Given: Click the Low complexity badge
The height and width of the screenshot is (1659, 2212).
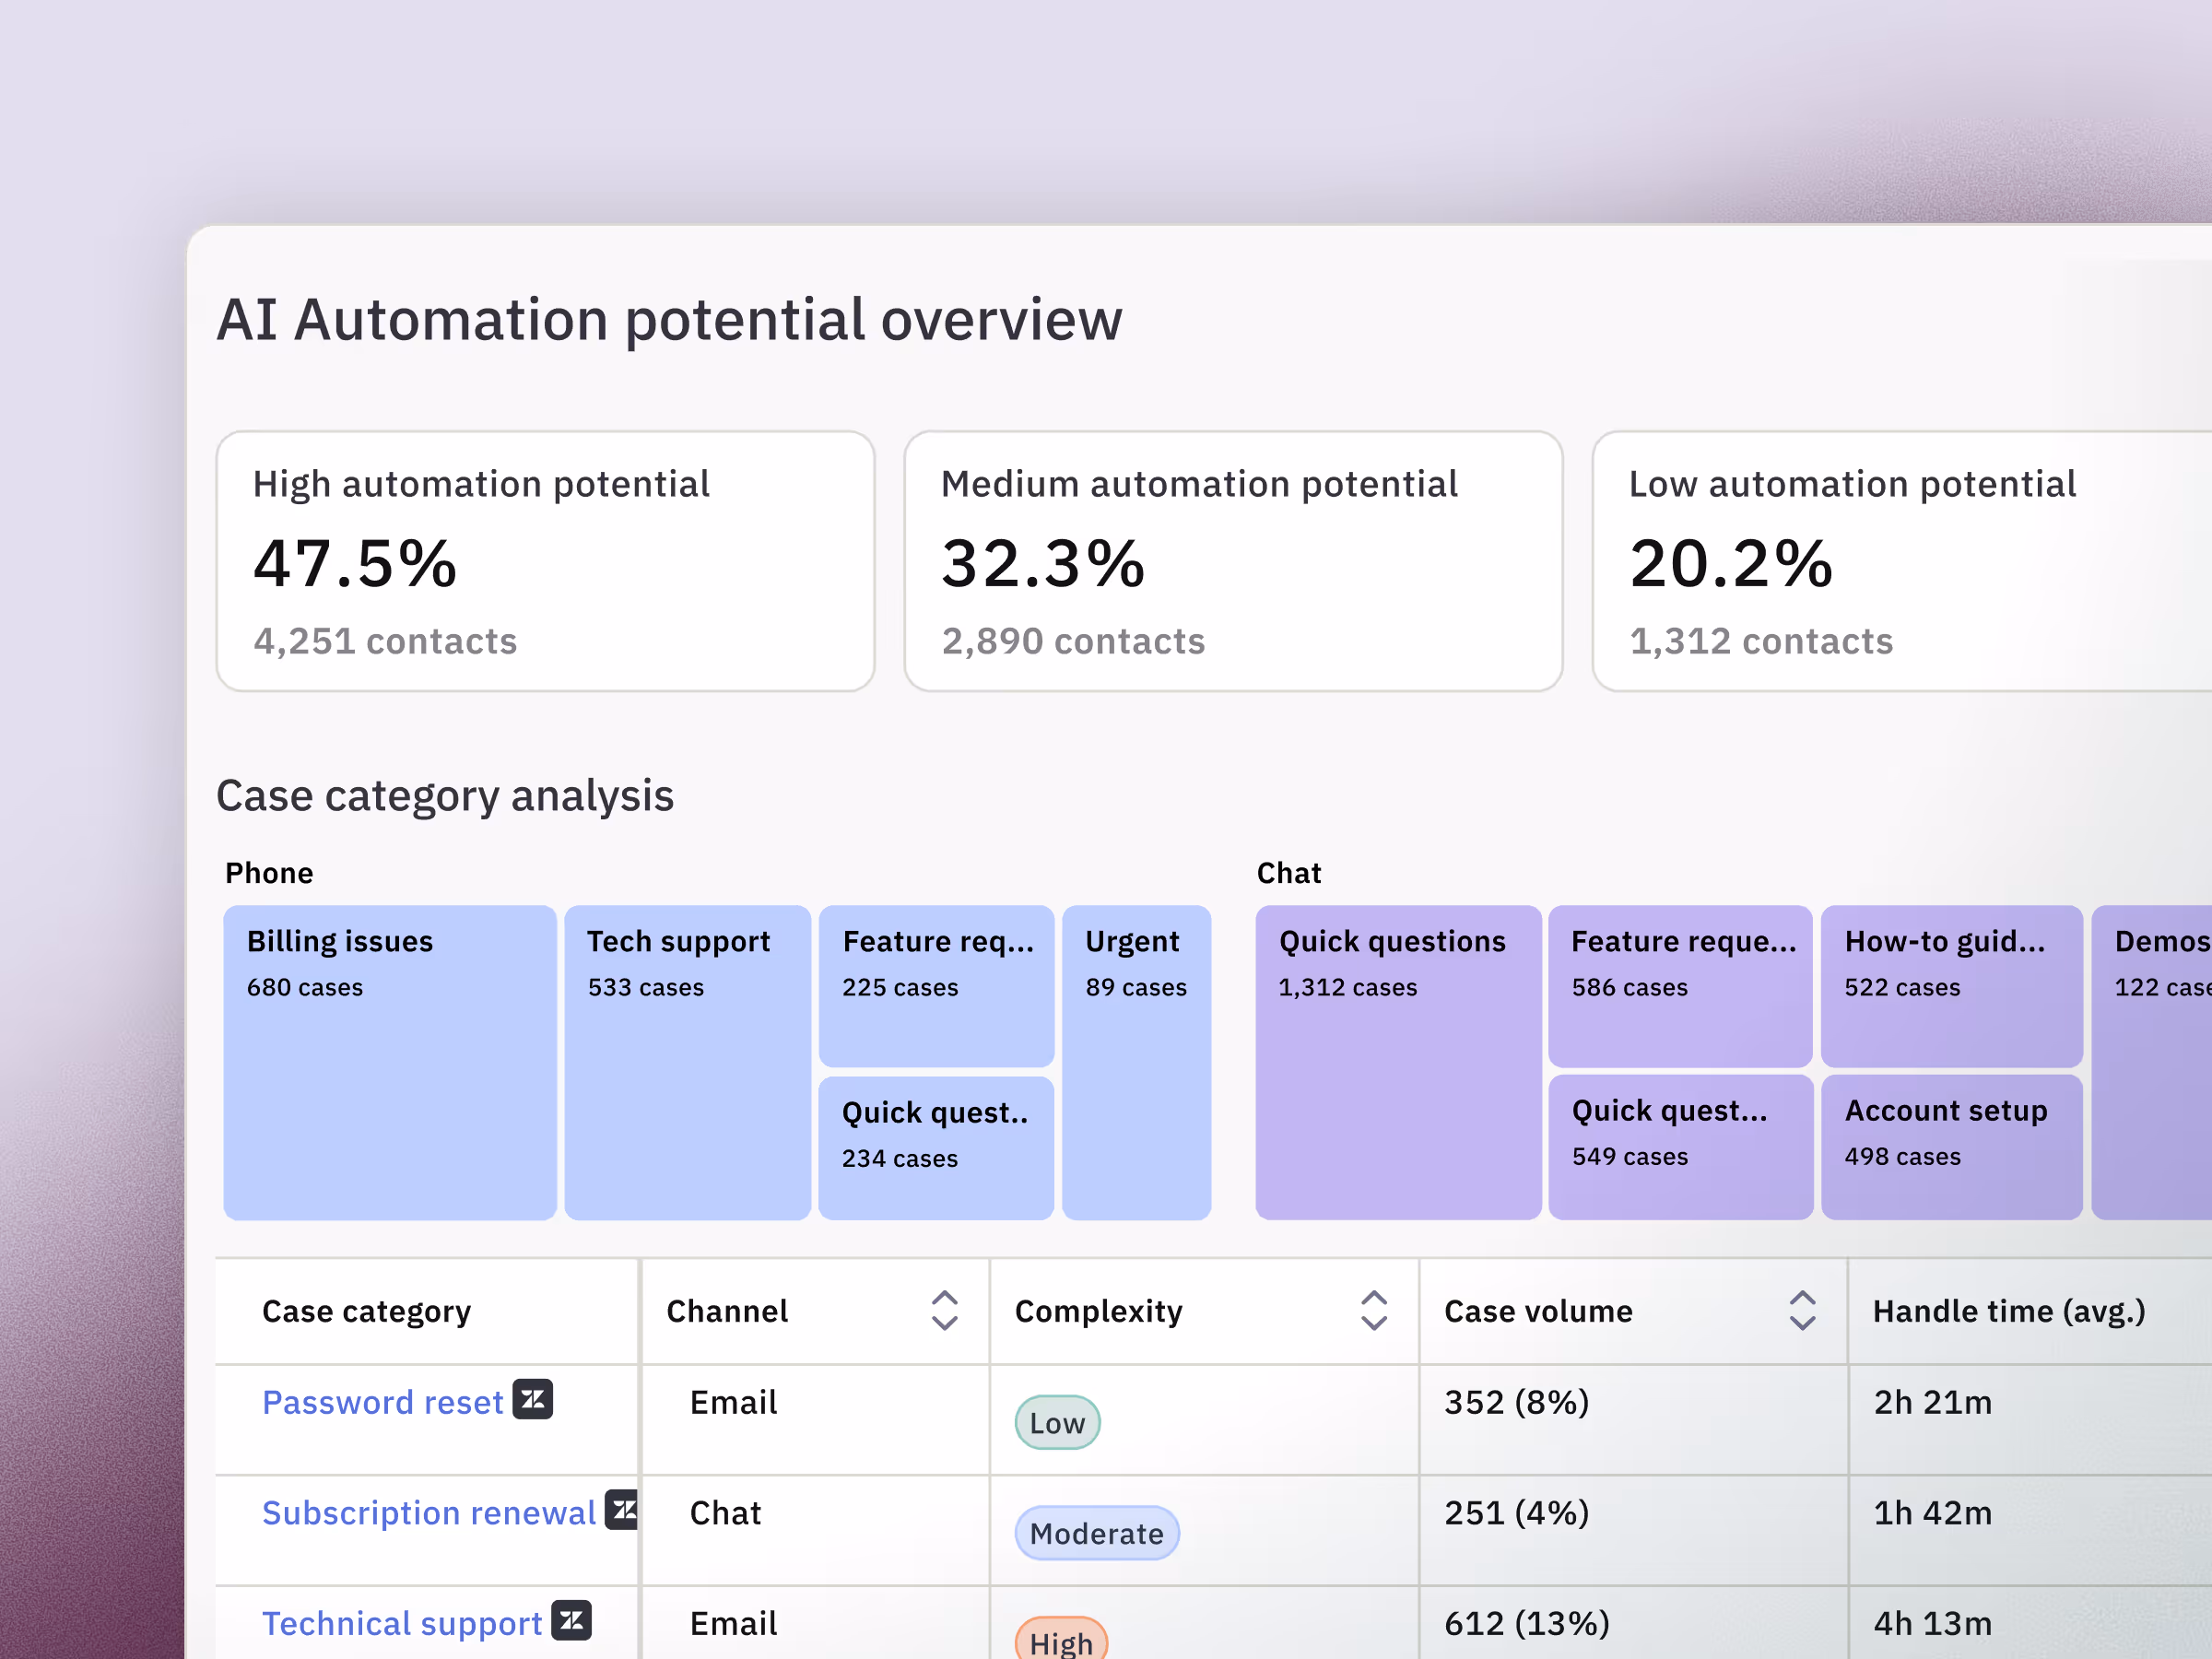Looking at the screenshot, I should click(x=1056, y=1422).
